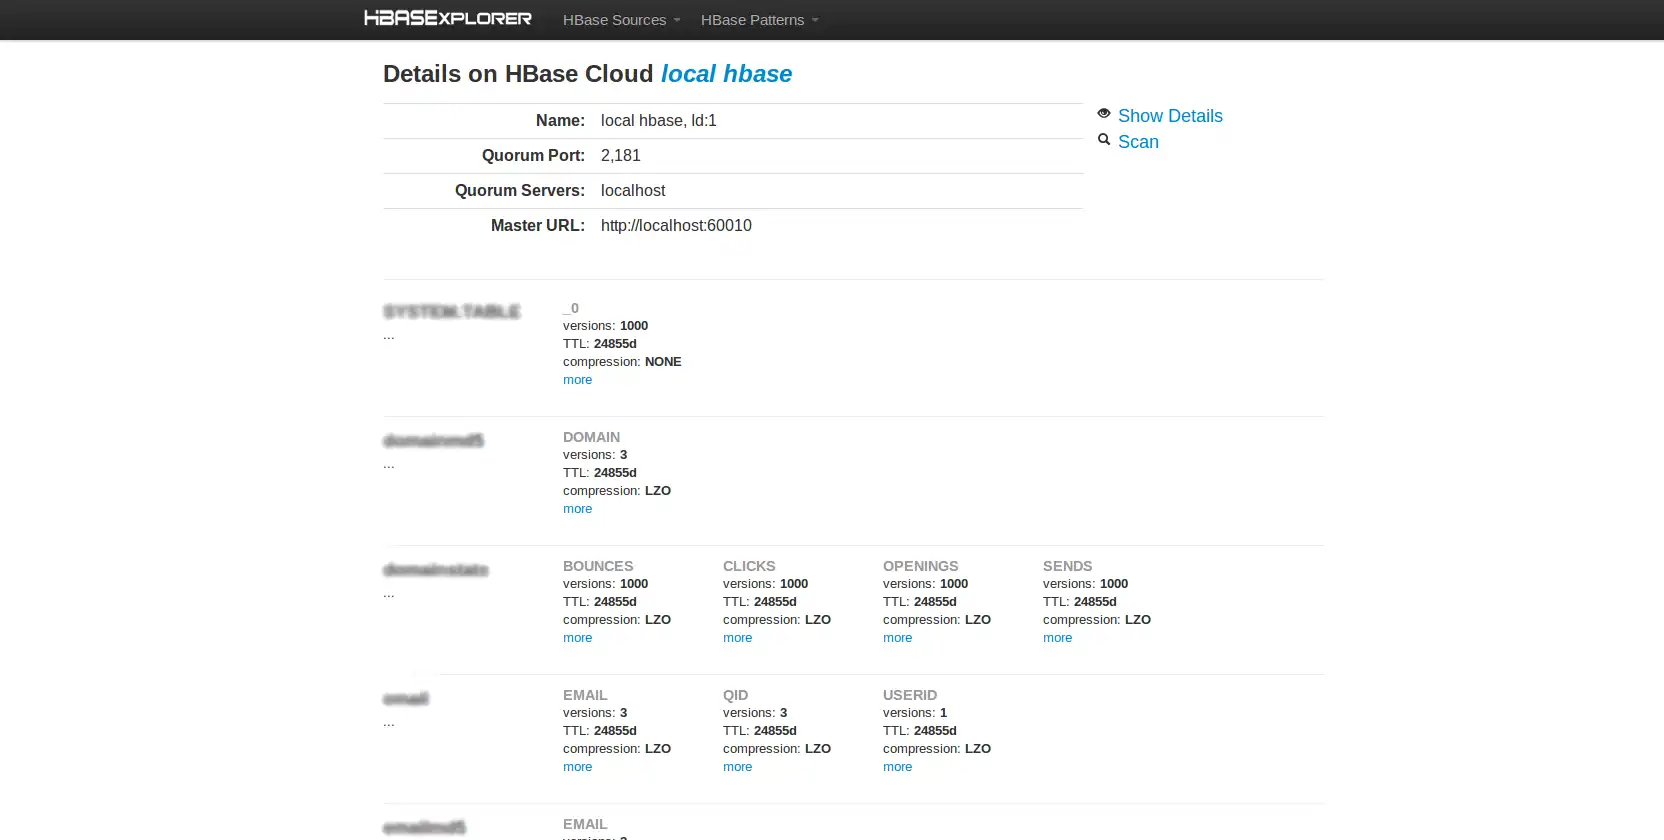1664x840 pixels.
Task: Click the HBaseExplorer logo
Action: [x=447, y=18]
